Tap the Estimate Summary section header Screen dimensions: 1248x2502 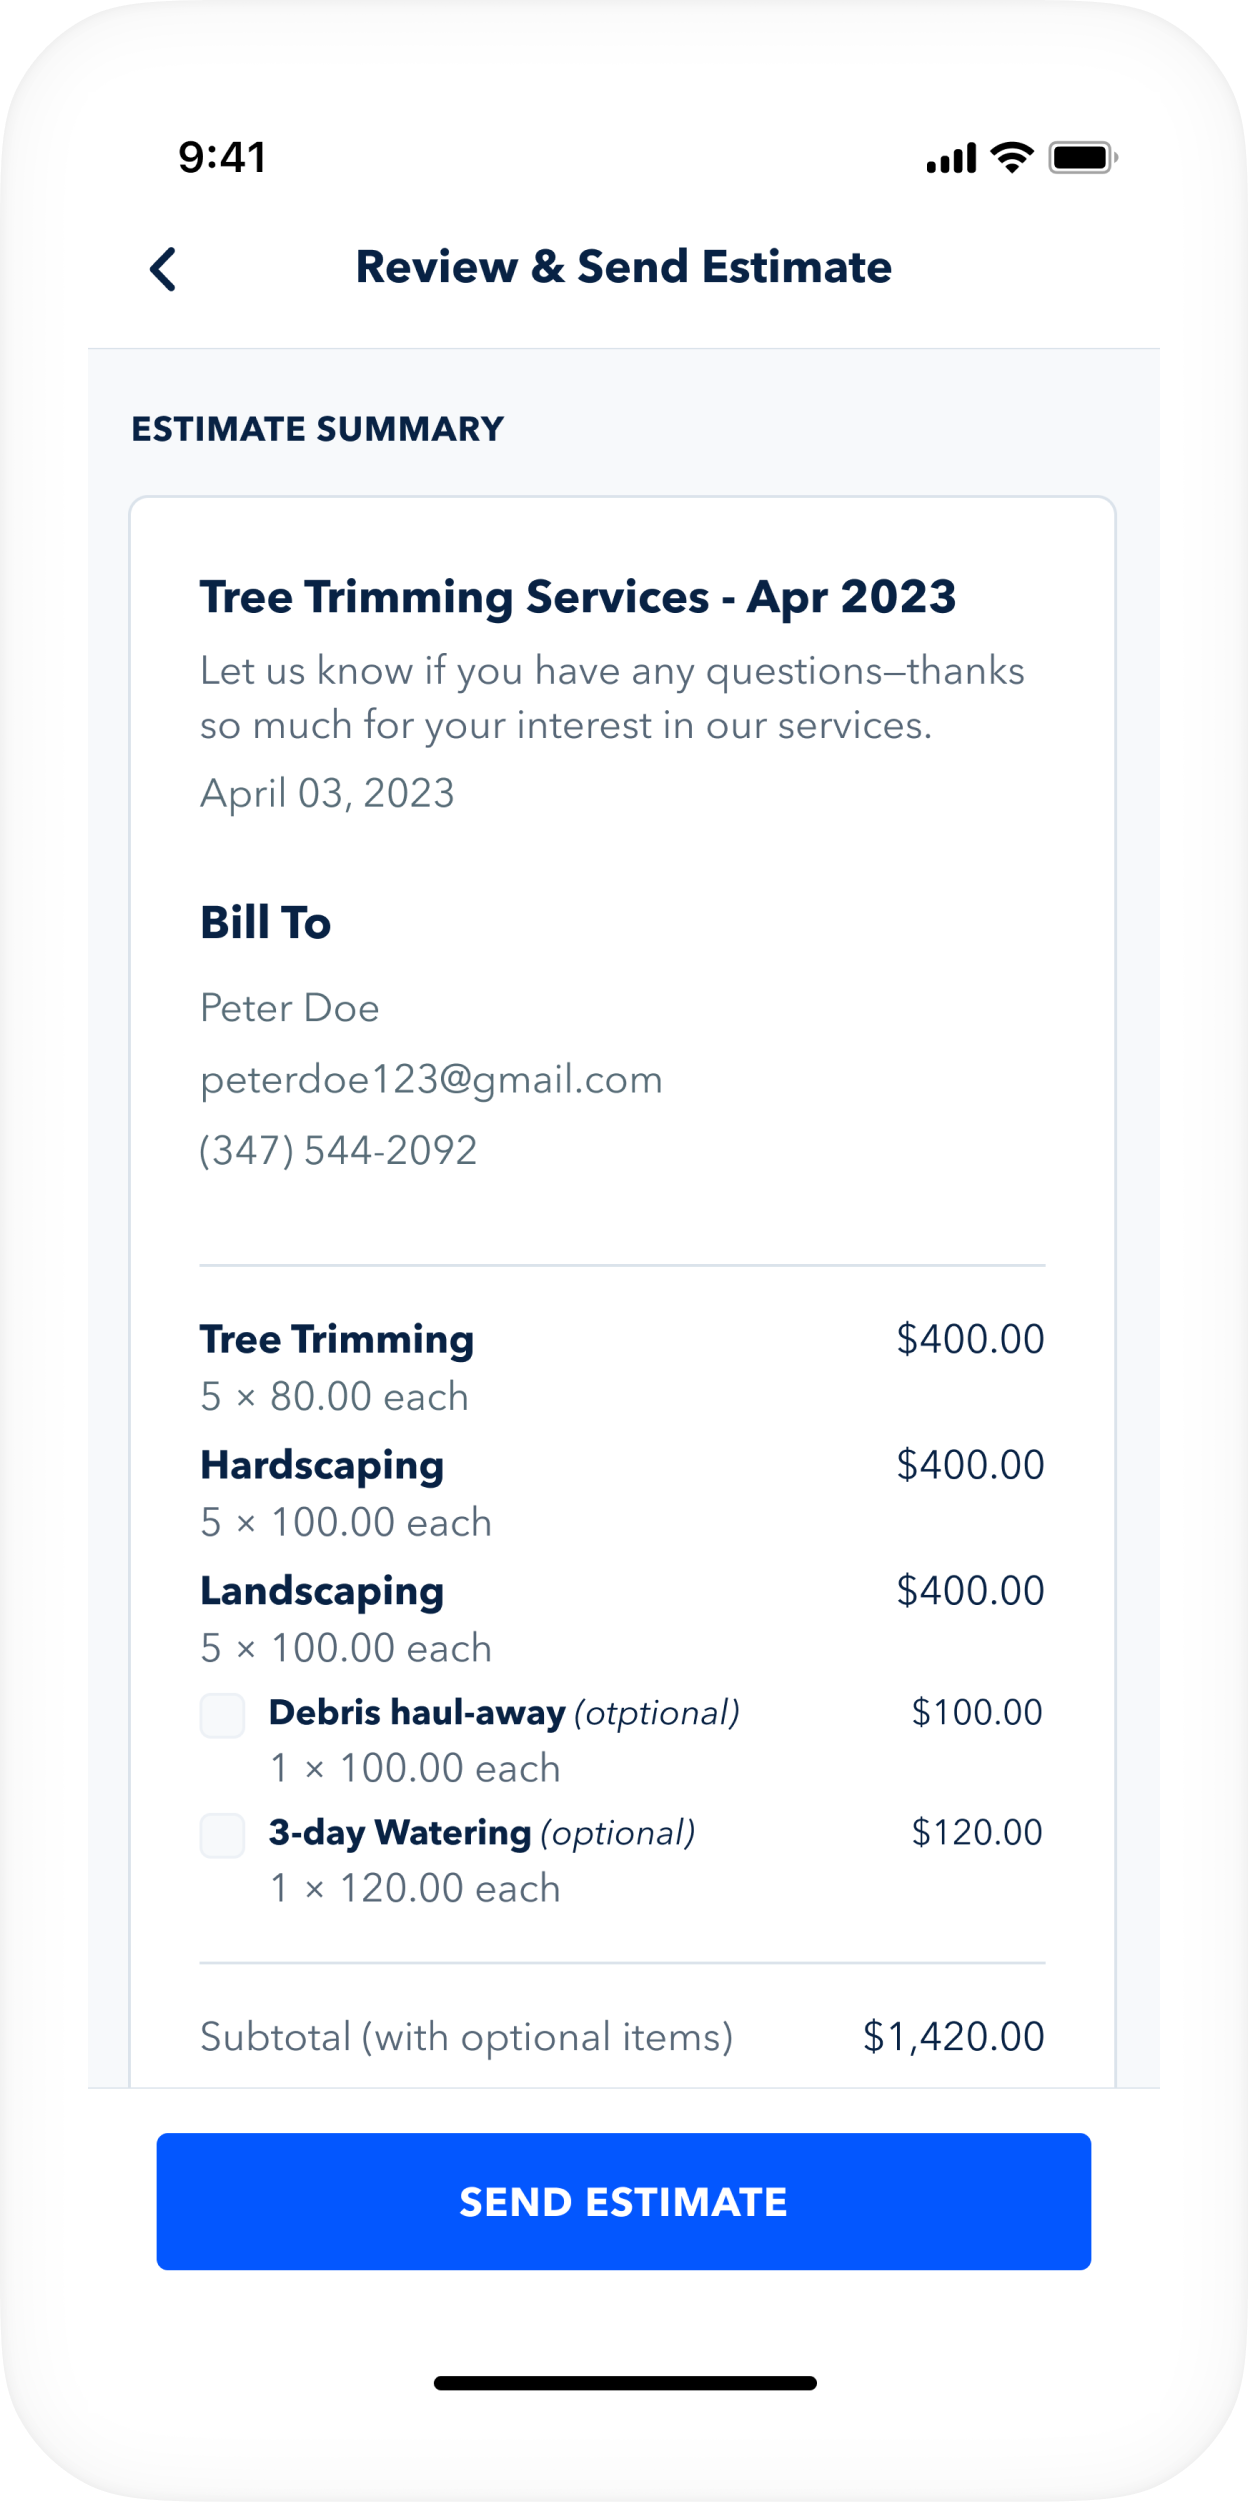(318, 429)
